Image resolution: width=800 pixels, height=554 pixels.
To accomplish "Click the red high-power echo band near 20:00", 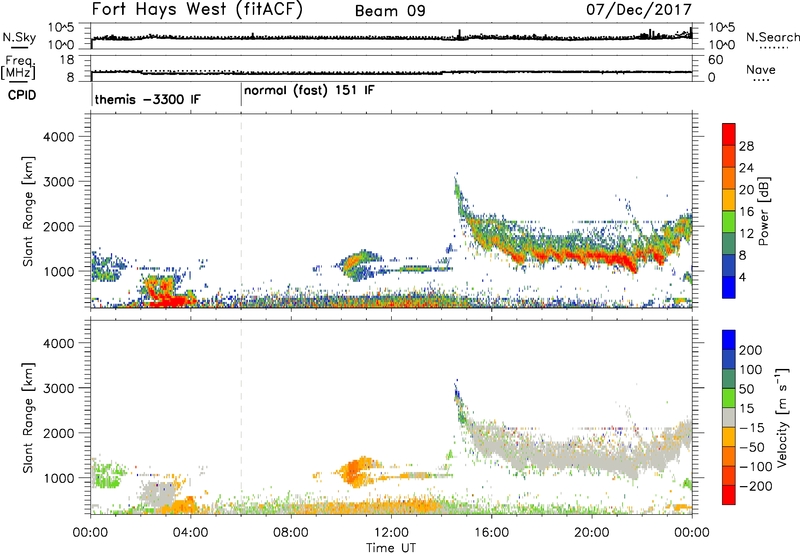I will pos(592,256).
